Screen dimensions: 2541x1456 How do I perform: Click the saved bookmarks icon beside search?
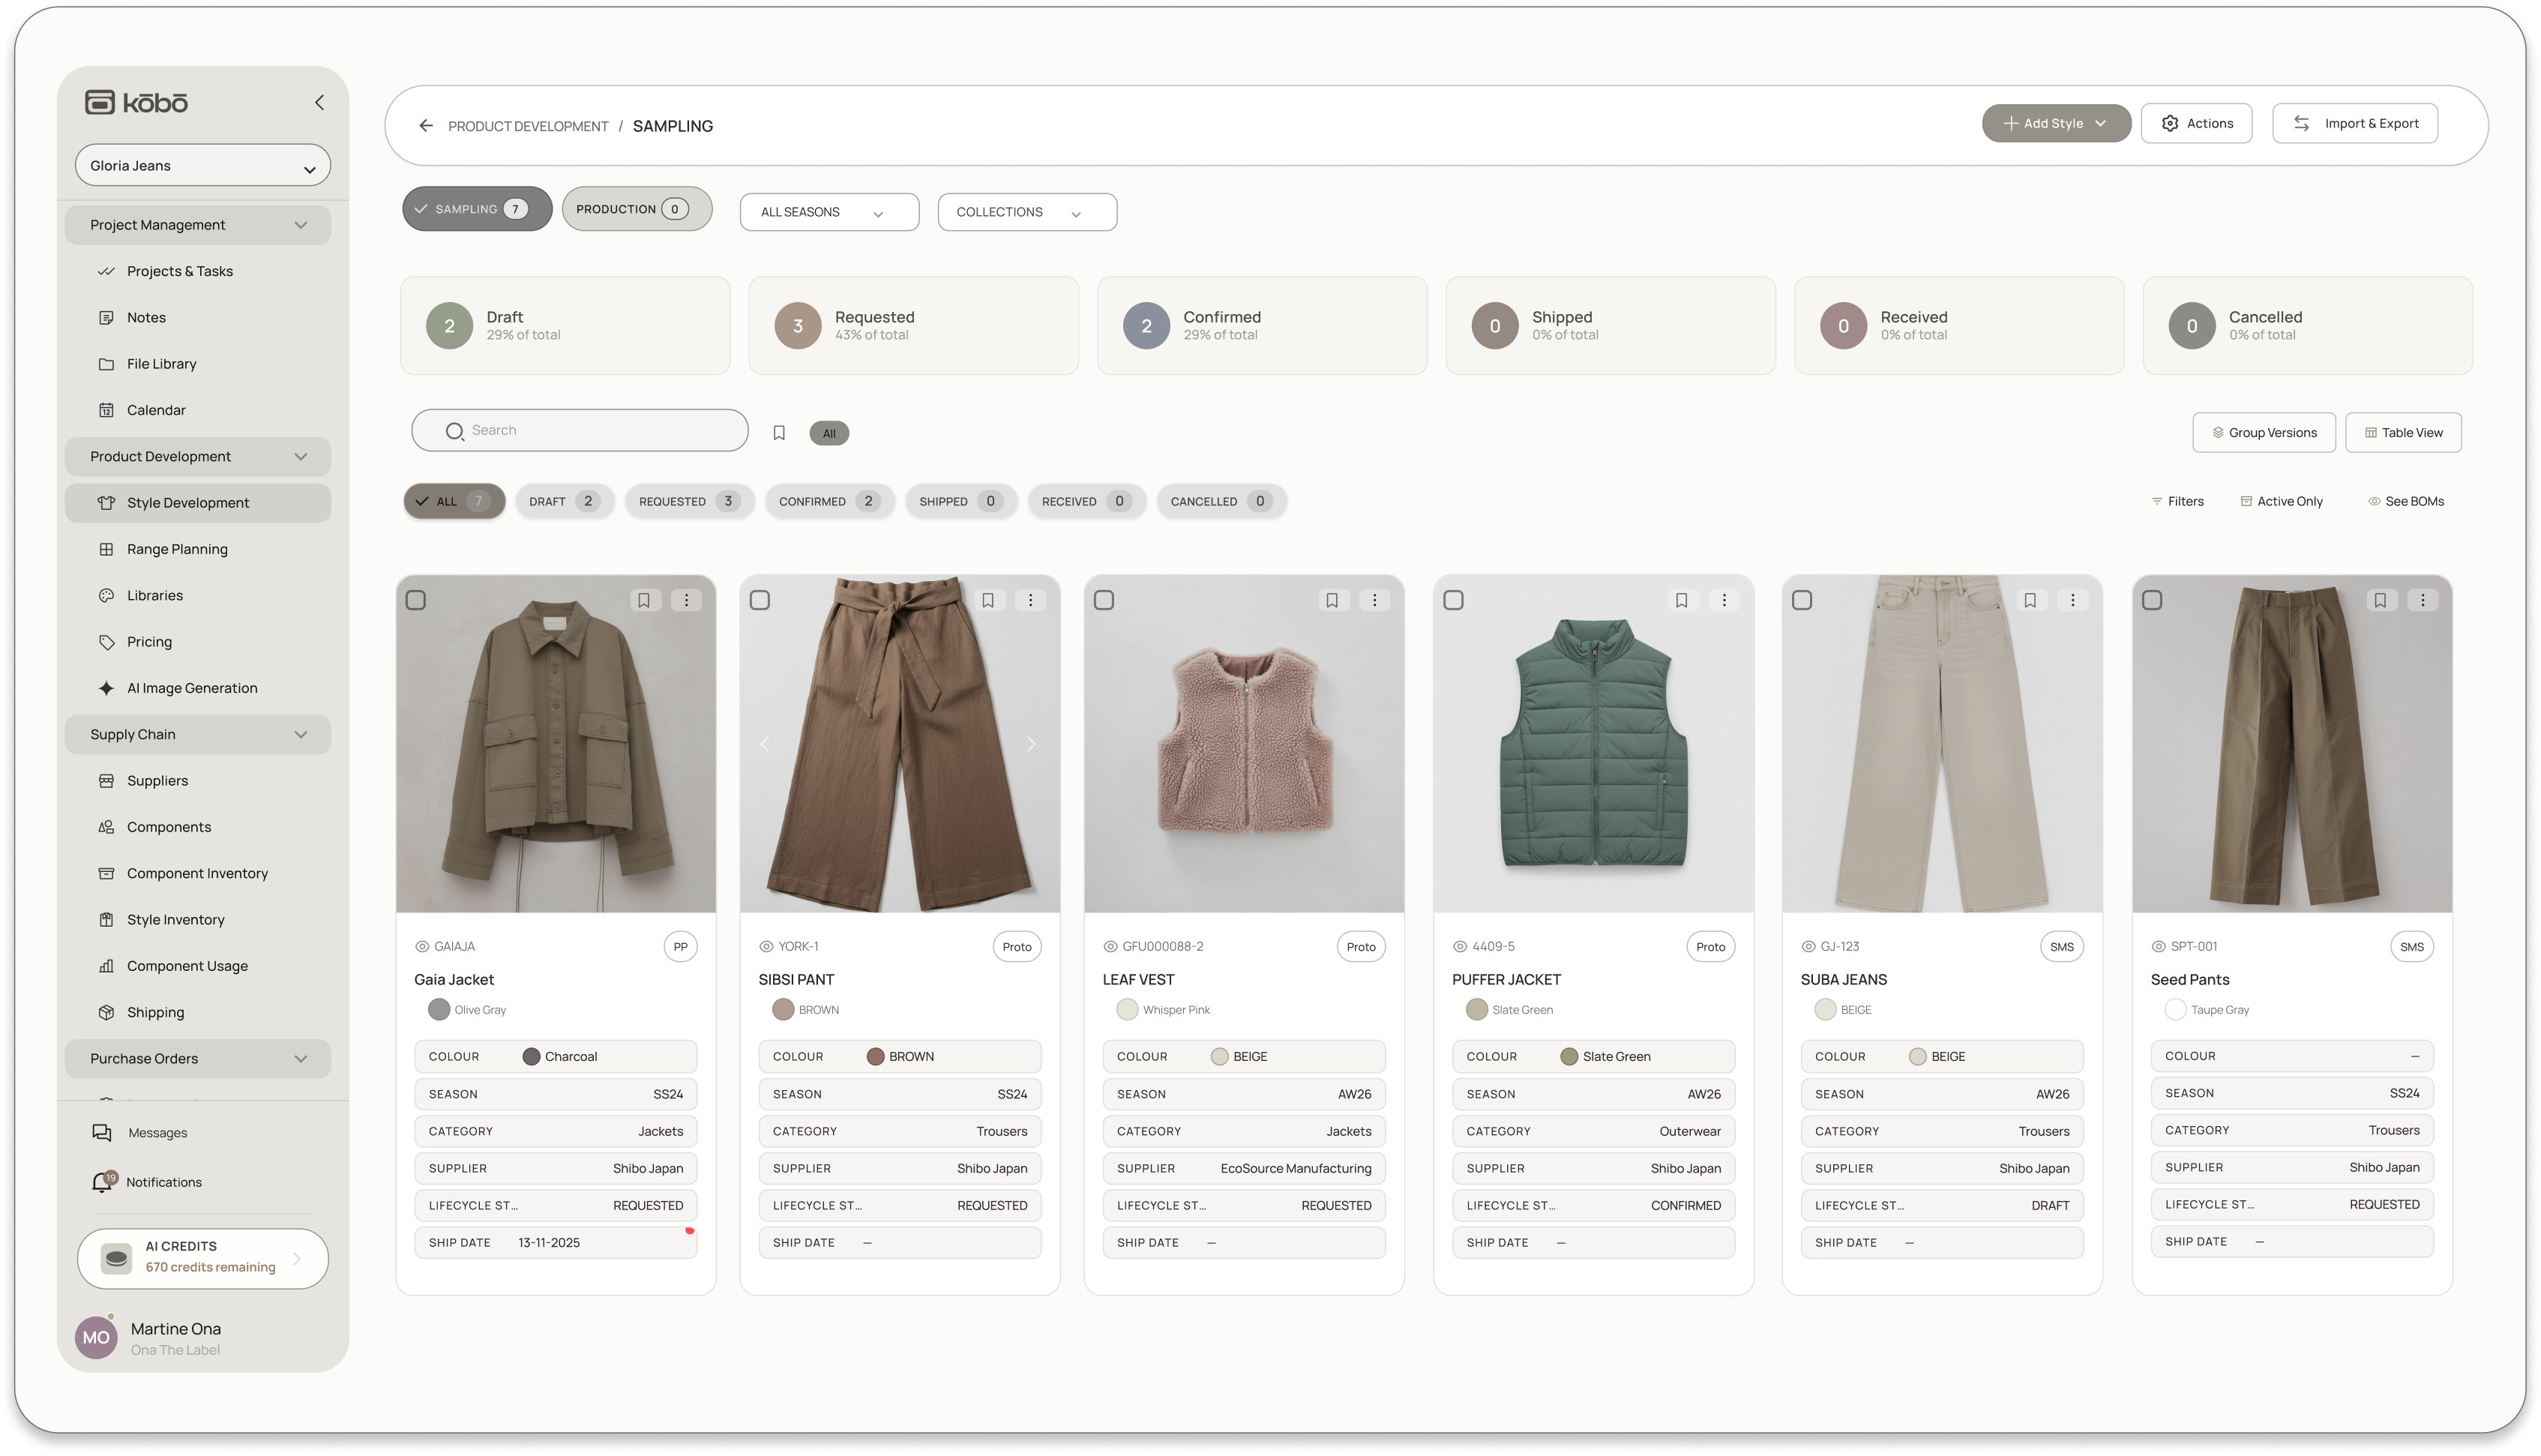tap(779, 433)
